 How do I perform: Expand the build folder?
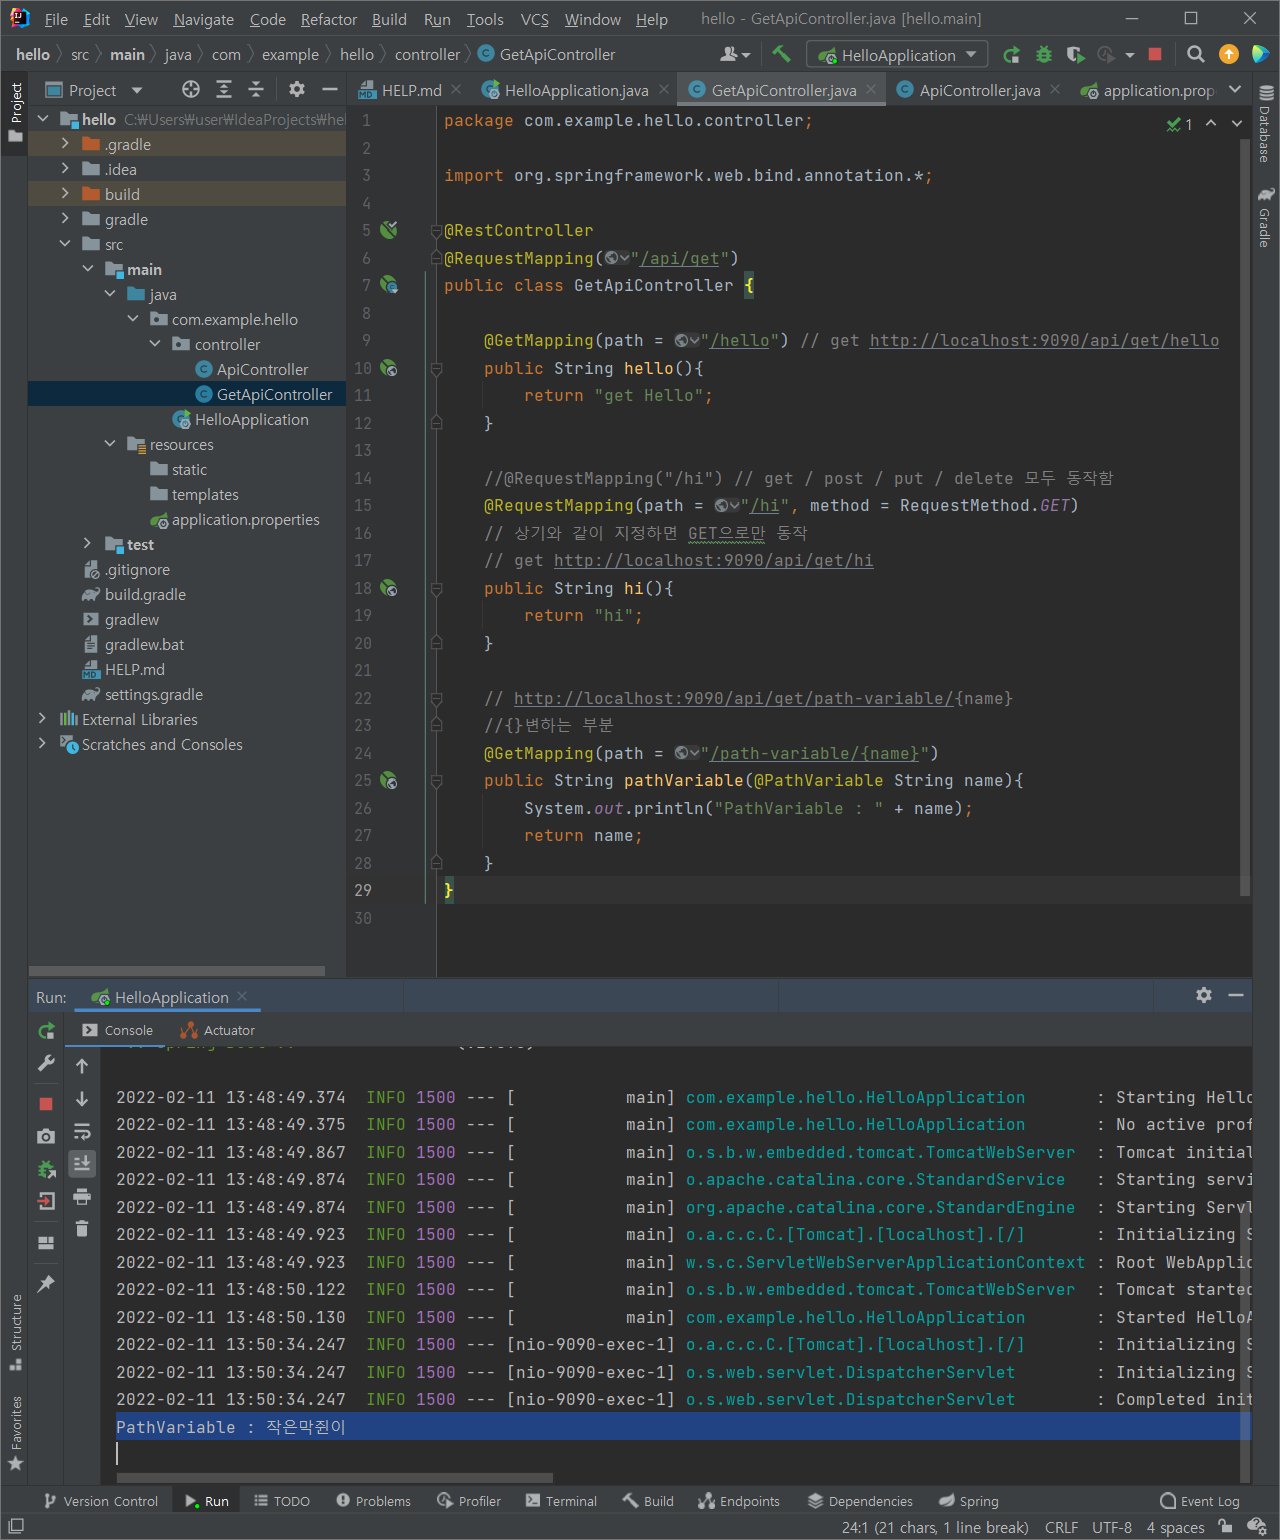(65, 194)
